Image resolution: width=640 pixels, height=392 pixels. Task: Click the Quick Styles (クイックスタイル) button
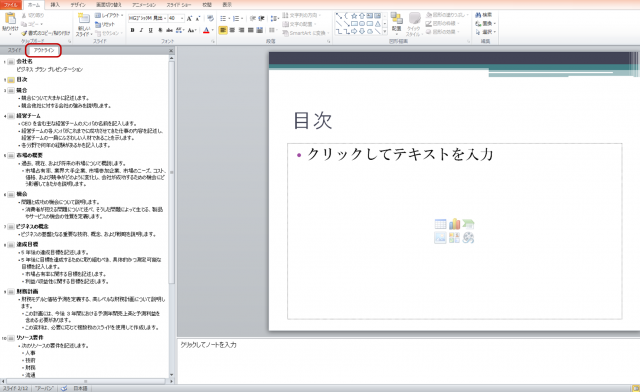pos(414,23)
